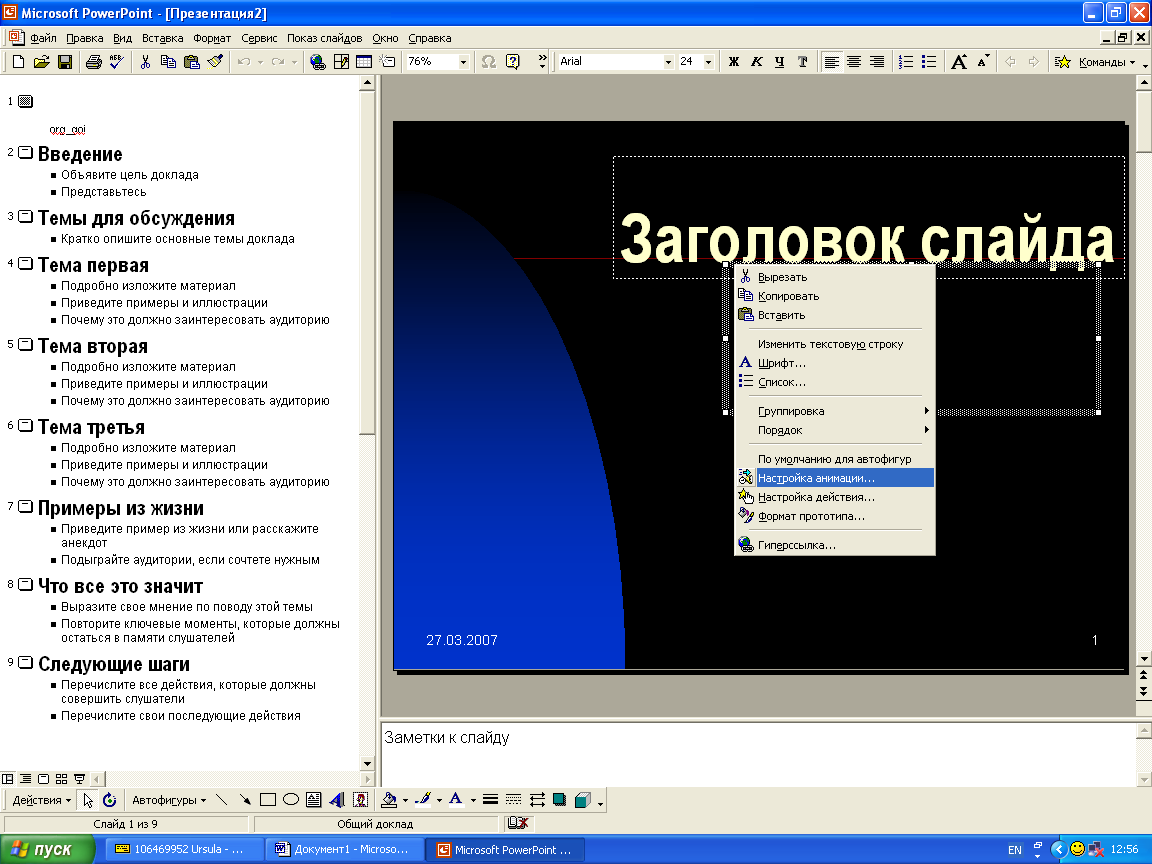Click the font color A button
This screenshot has width=1152, height=864.
(x=456, y=800)
